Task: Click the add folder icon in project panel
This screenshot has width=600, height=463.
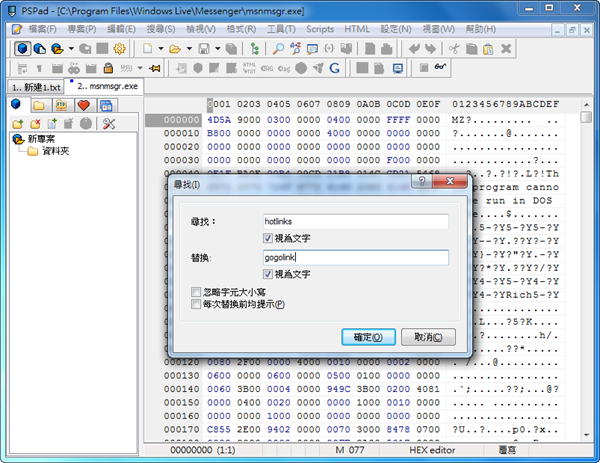Action: [x=18, y=124]
